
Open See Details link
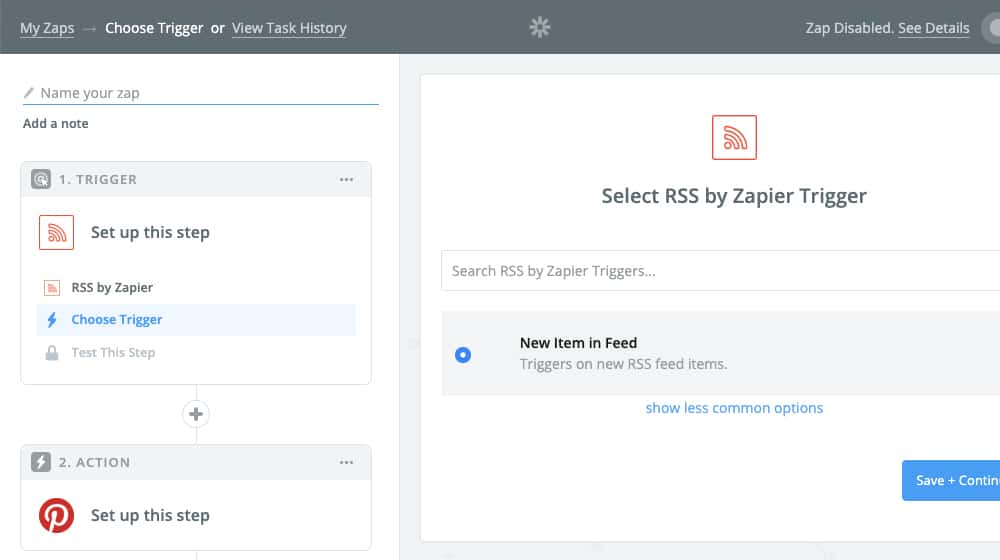pyautogui.click(x=934, y=28)
